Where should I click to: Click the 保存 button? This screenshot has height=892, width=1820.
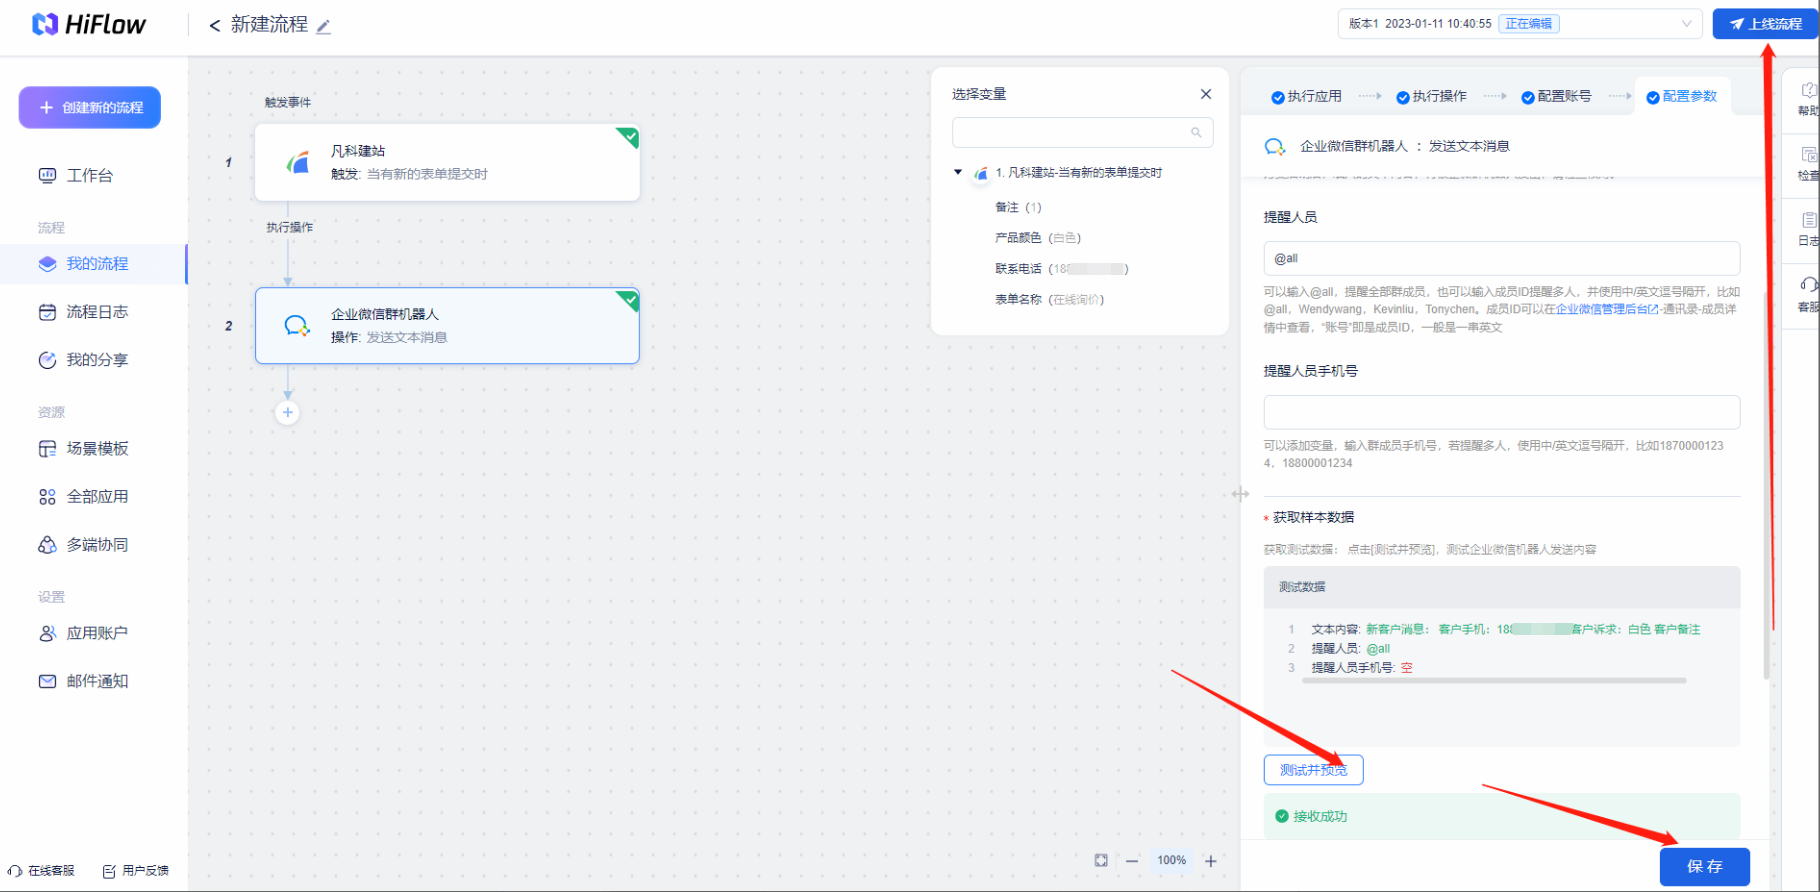(1704, 867)
